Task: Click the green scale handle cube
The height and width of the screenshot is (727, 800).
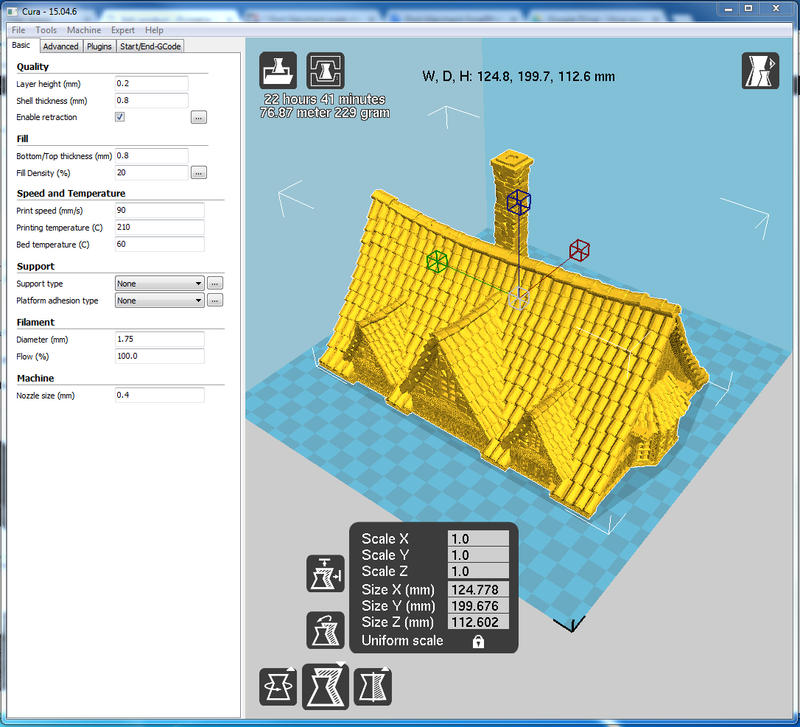Action: point(437,261)
